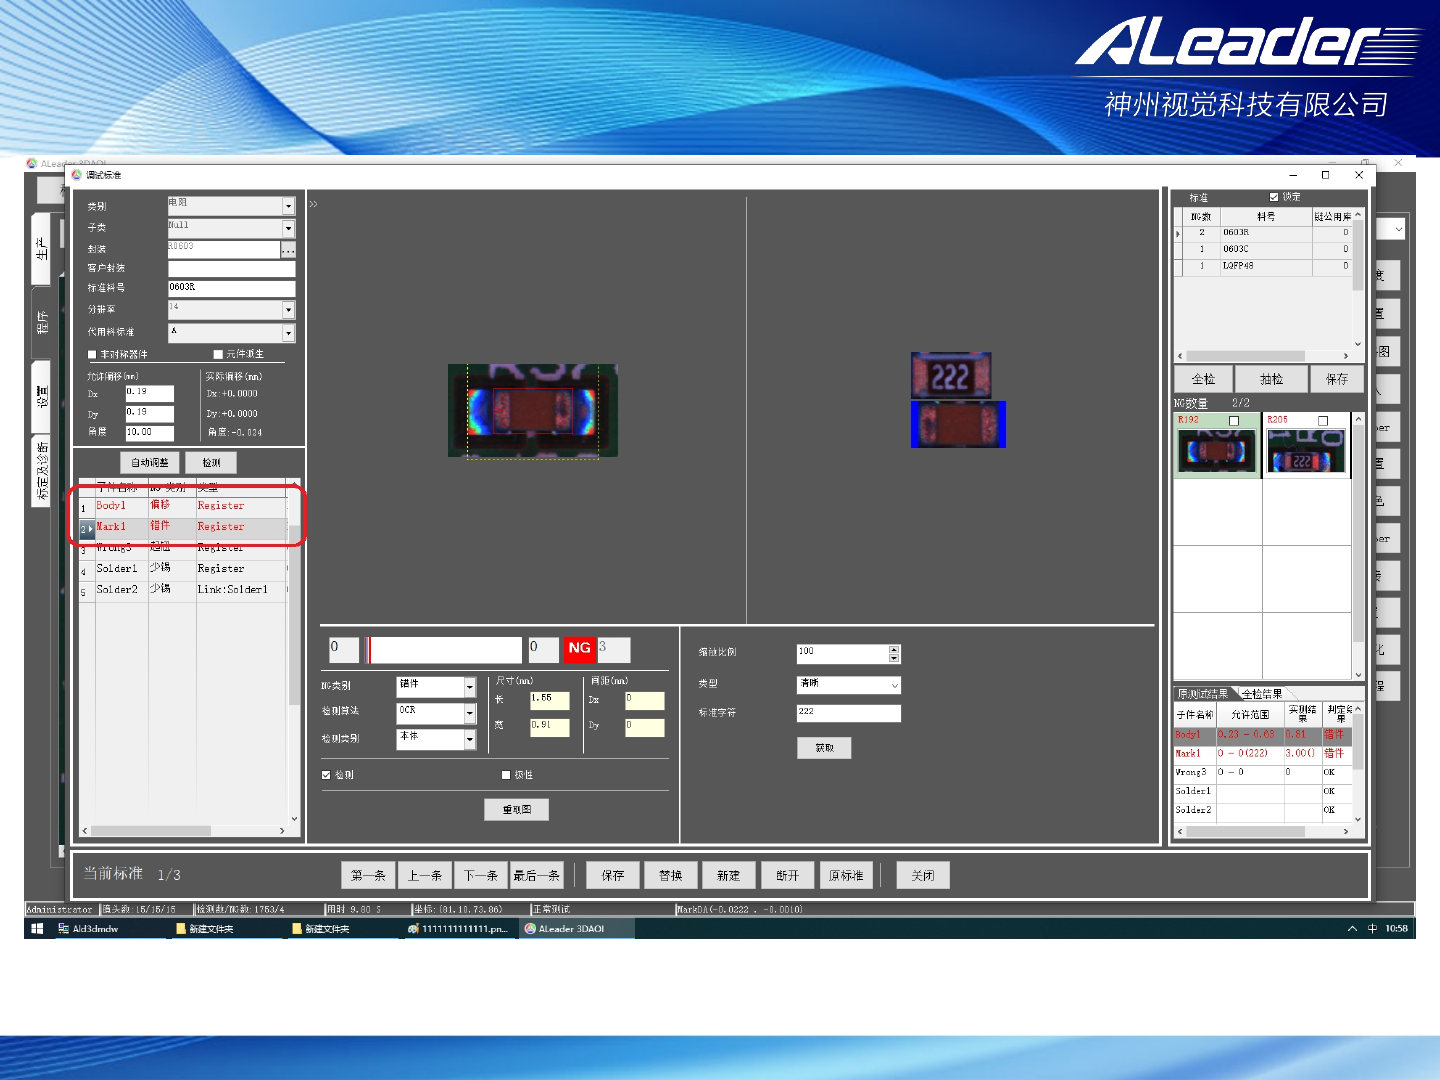Screen dimensions: 1440x1080
Task: Go to next record with 下一条
Action: click(x=481, y=875)
